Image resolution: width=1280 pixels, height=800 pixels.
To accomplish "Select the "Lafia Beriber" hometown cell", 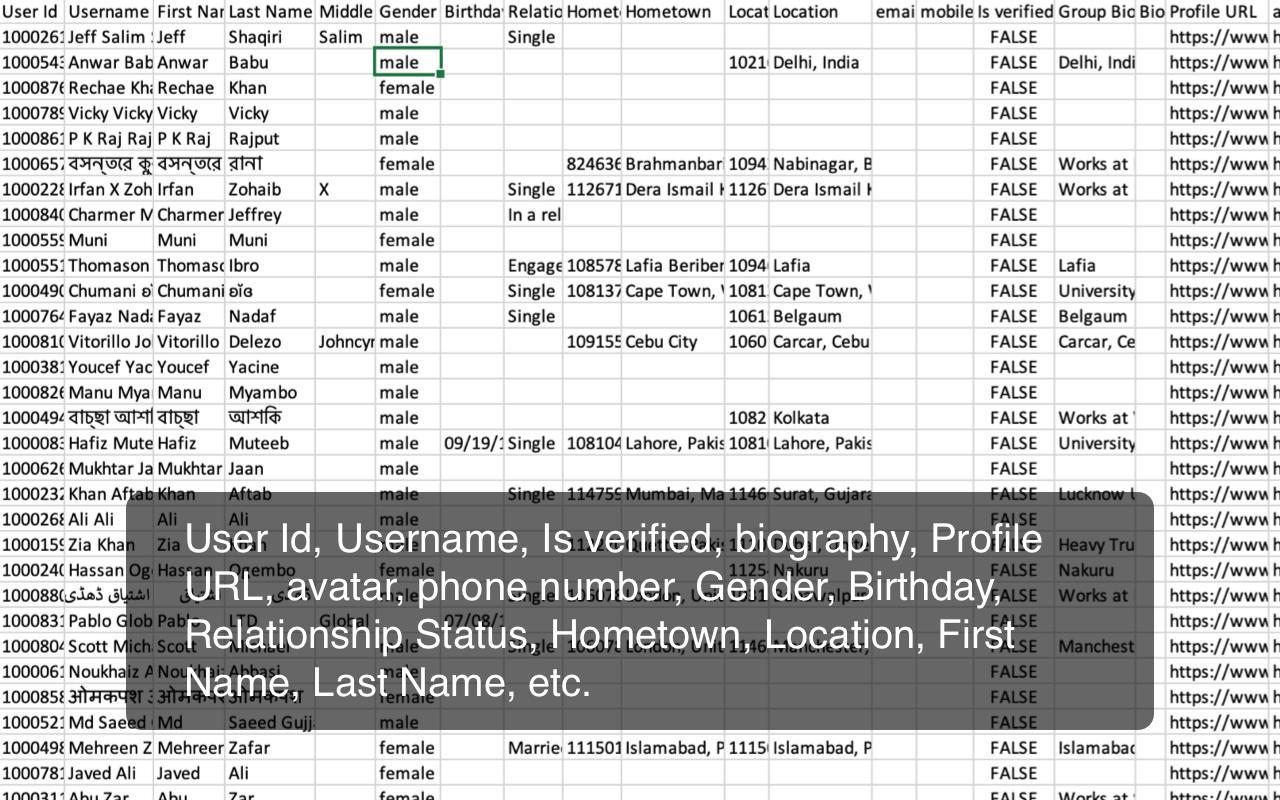I will point(673,266).
